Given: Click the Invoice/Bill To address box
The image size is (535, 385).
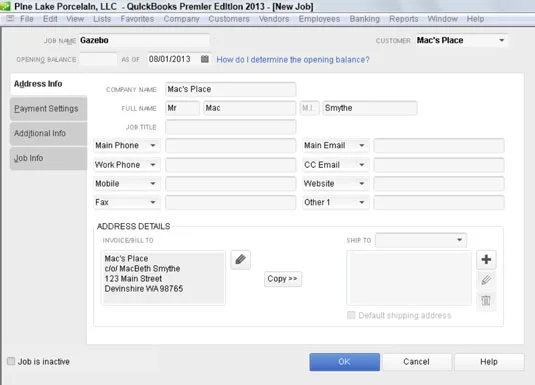Looking at the screenshot, I should (163, 277).
